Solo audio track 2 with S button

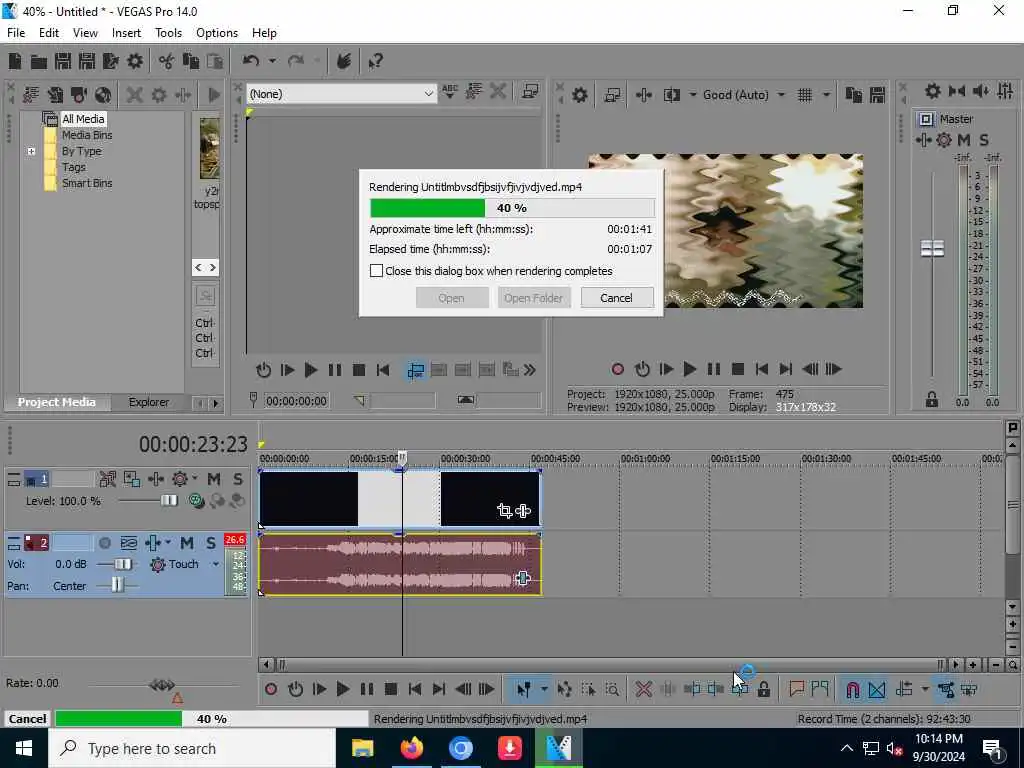[210, 543]
